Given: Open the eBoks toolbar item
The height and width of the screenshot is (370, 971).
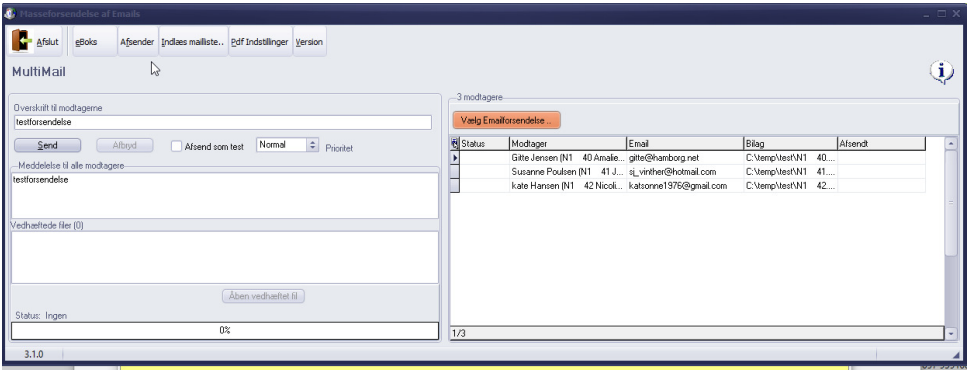Looking at the screenshot, I should pos(95,42).
